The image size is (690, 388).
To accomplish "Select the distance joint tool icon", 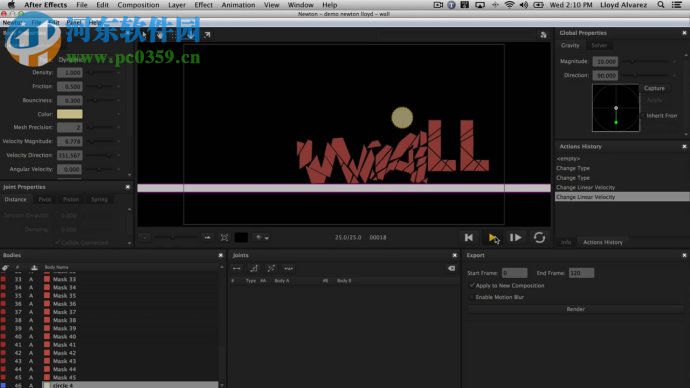I will click(237, 268).
